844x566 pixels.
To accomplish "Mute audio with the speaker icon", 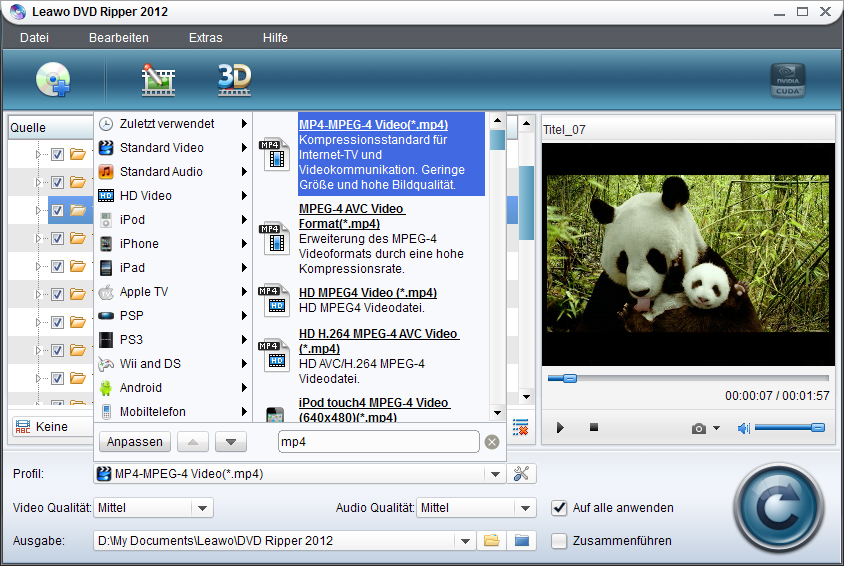I will click(x=743, y=428).
